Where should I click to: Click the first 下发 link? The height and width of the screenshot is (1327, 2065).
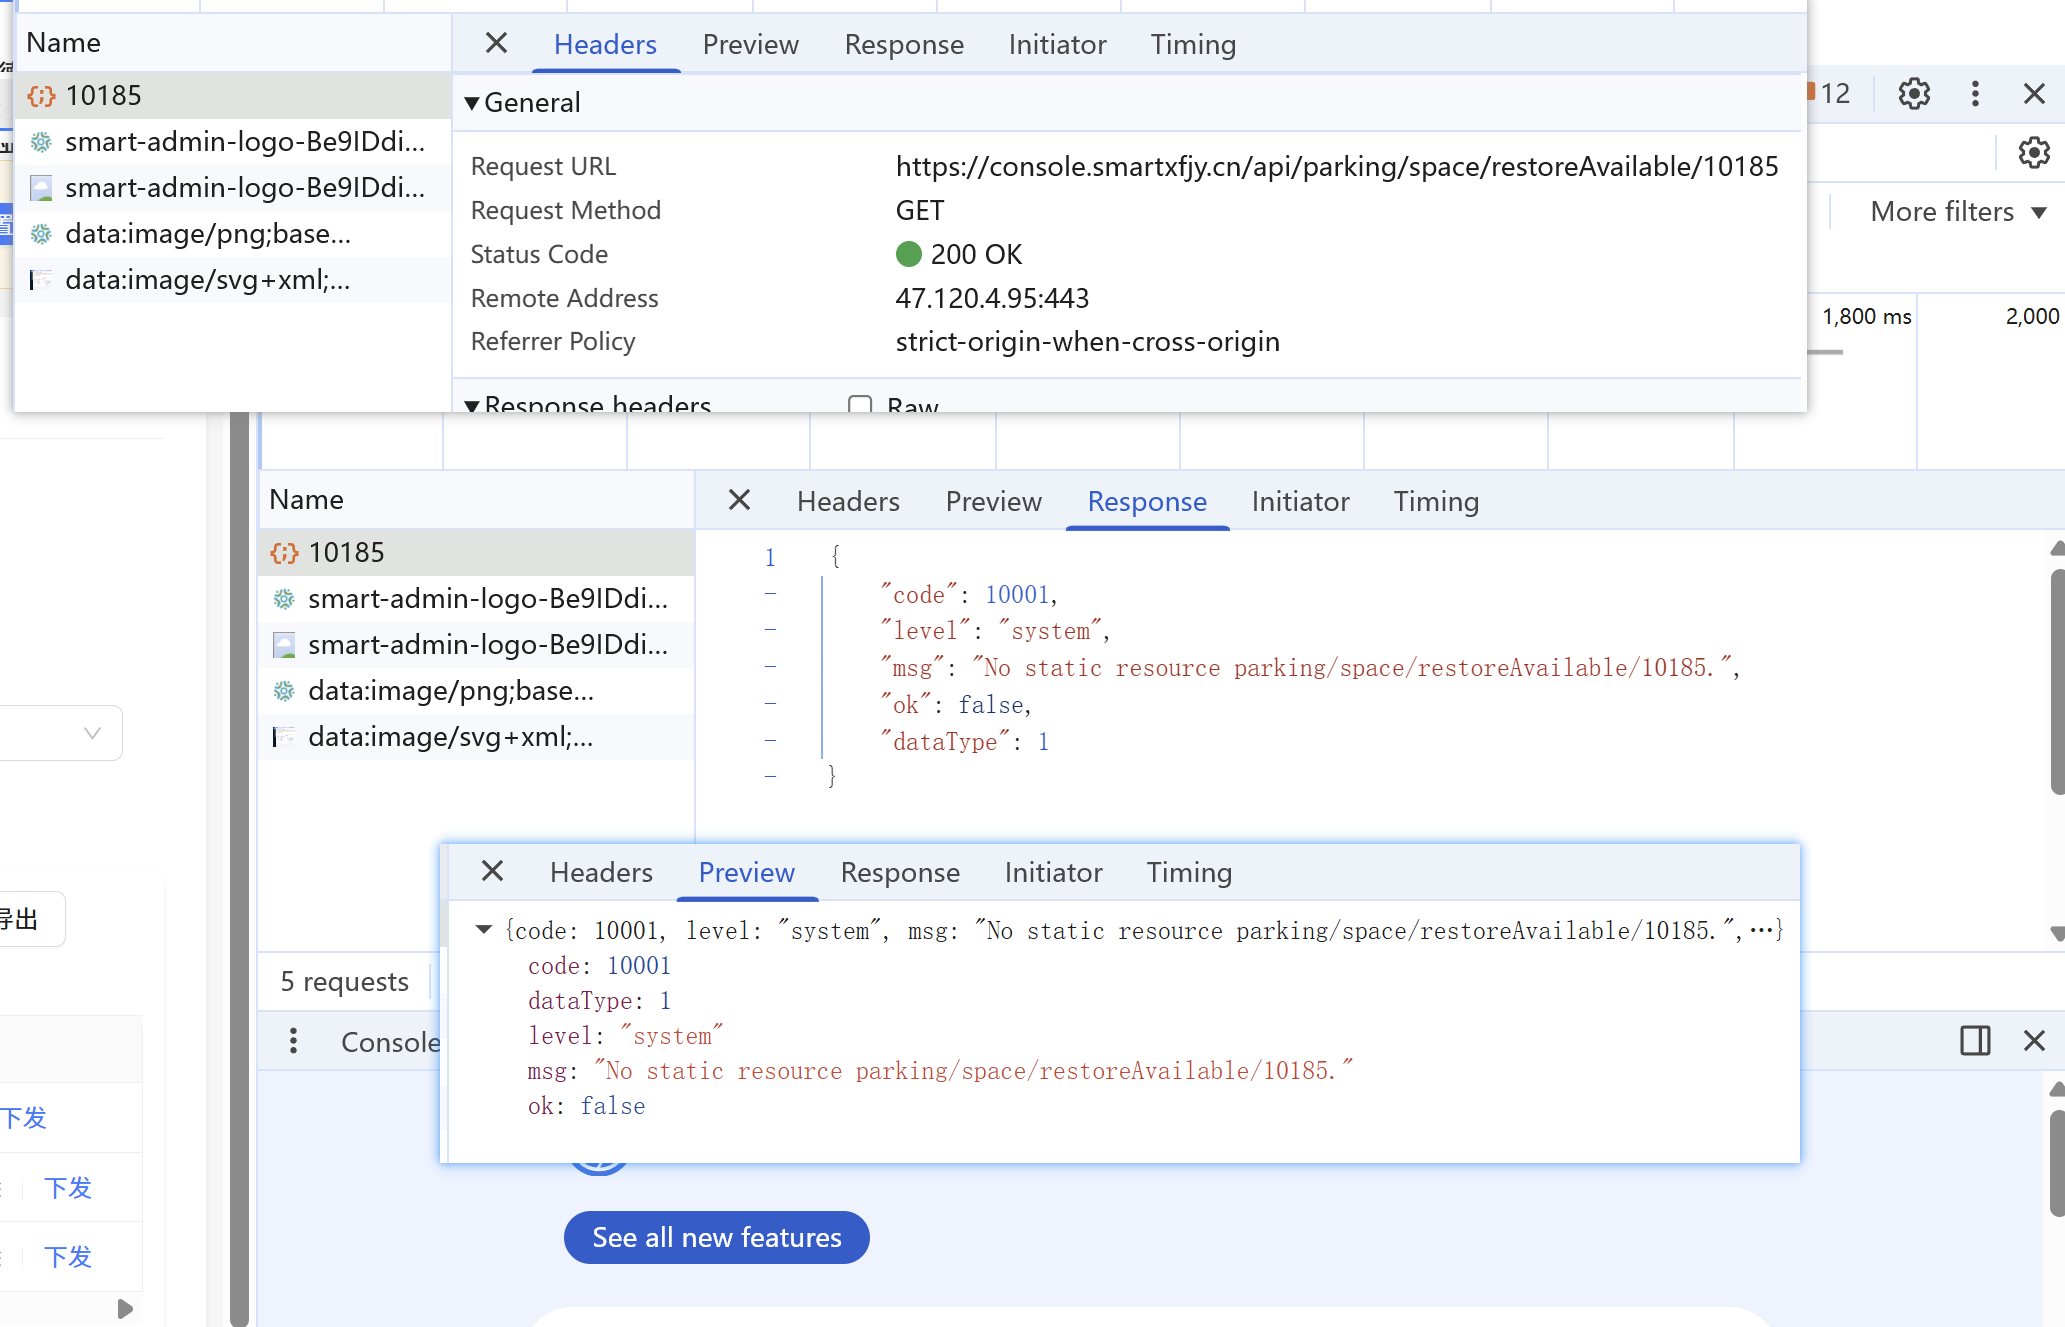(24, 1118)
